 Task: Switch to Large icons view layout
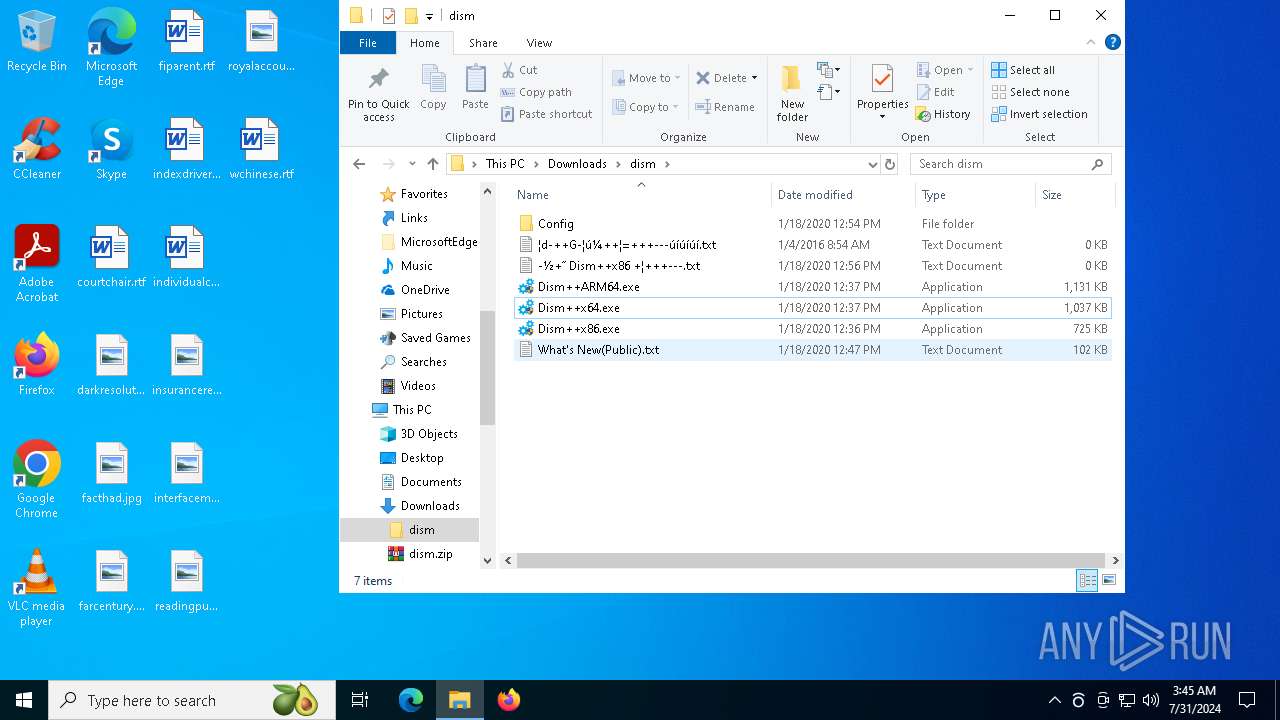[1108, 581]
